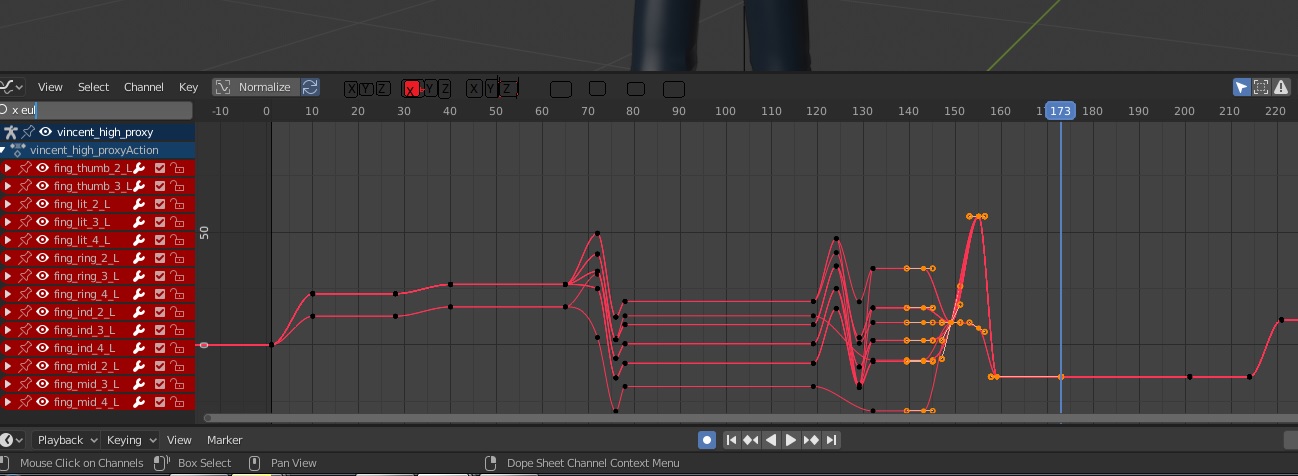Image resolution: width=1298 pixels, height=476 pixels.
Task: Uncheck mute checkbox for fing_lit_3_L
Action: tap(160, 222)
